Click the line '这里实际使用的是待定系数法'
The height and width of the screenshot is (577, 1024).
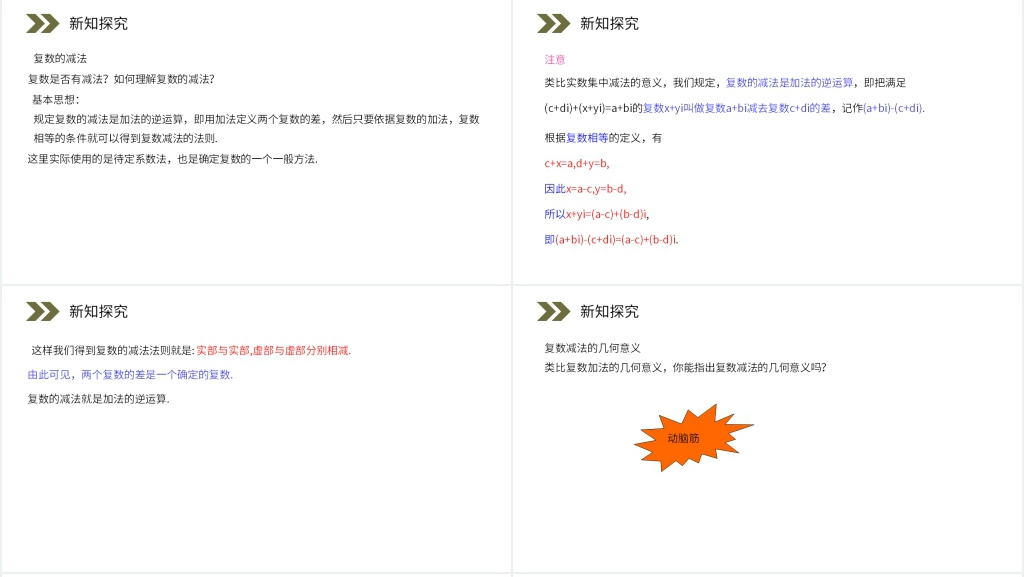click(172, 159)
